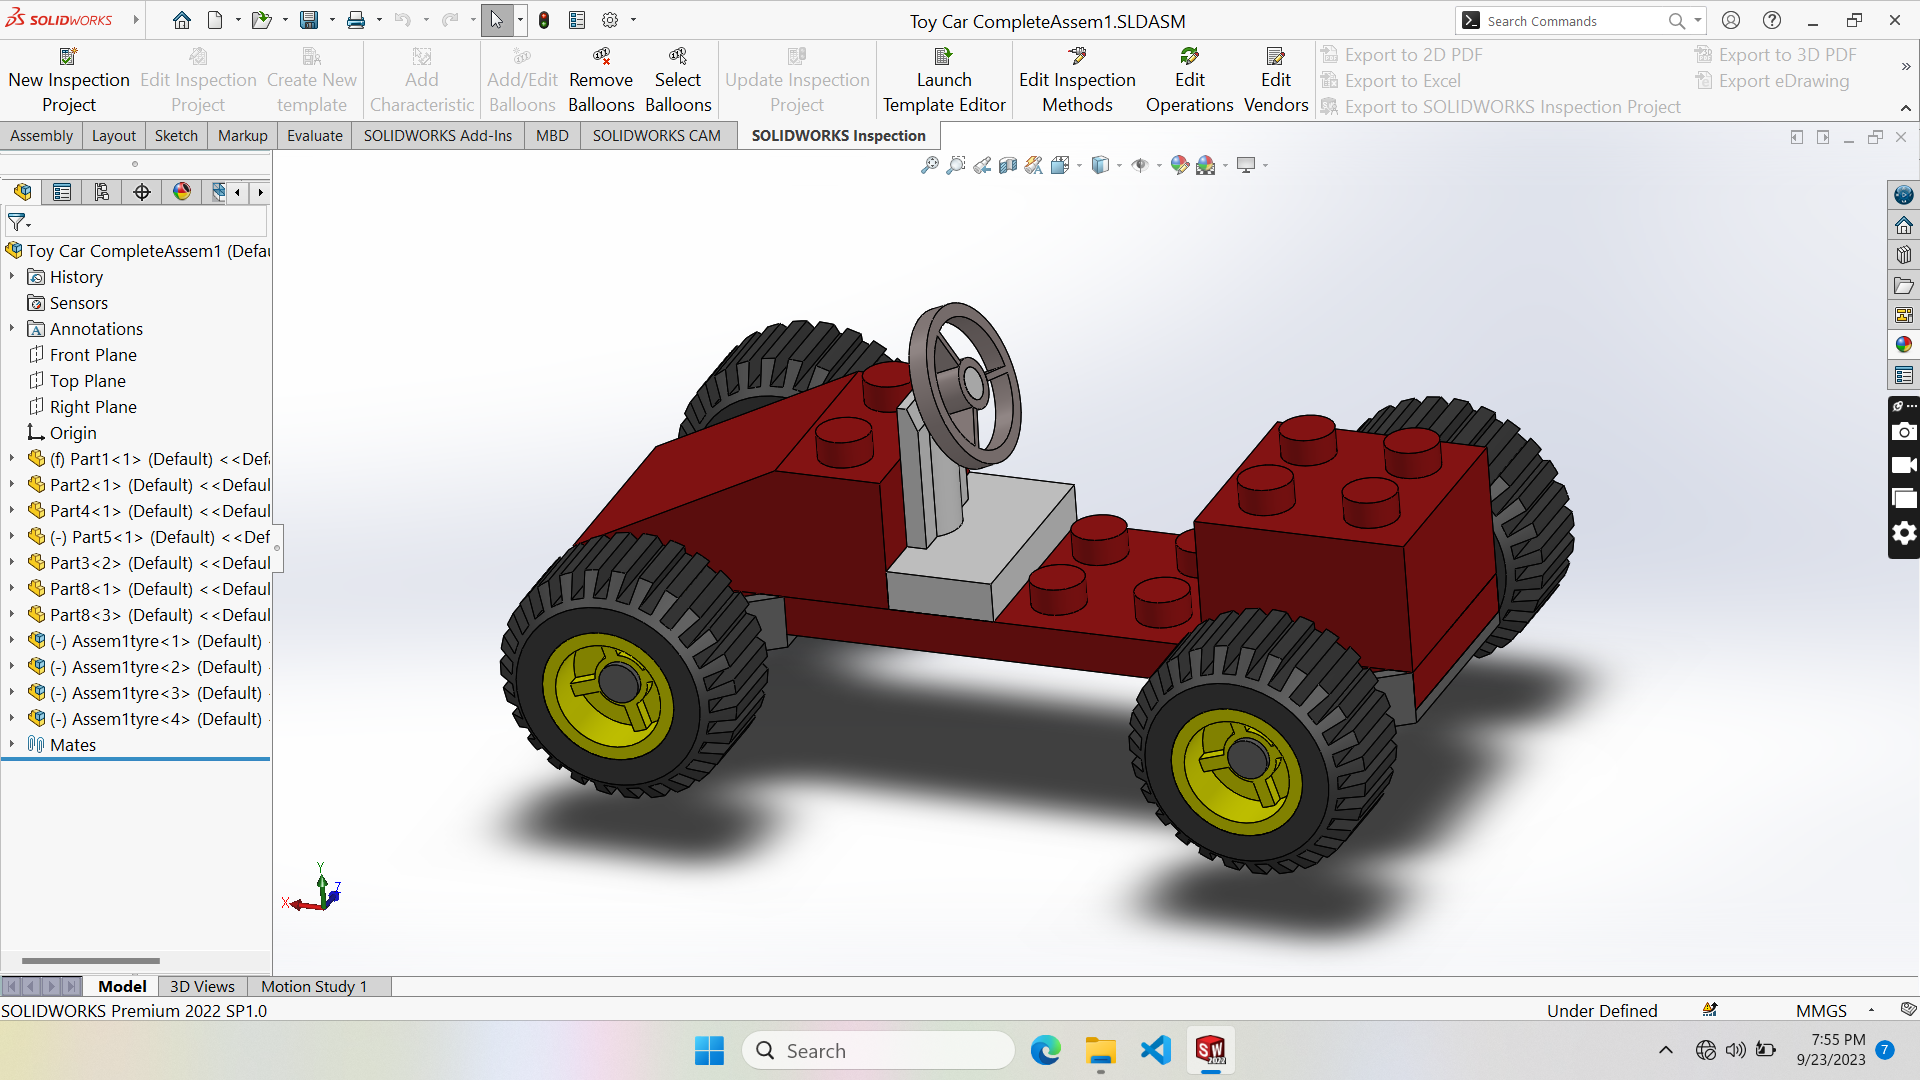Image resolution: width=1920 pixels, height=1080 pixels.
Task: Click the Rebuild traffic light icon
Action: coord(544,20)
